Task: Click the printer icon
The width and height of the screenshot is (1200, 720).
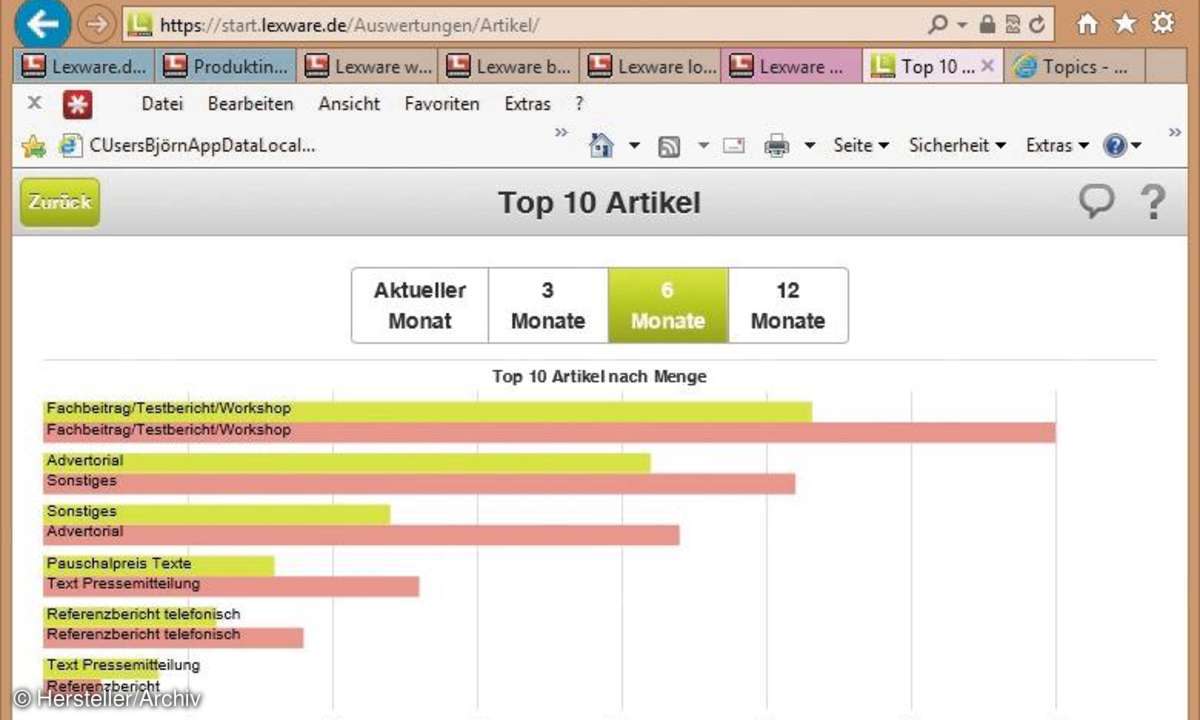Action: point(777,146)
